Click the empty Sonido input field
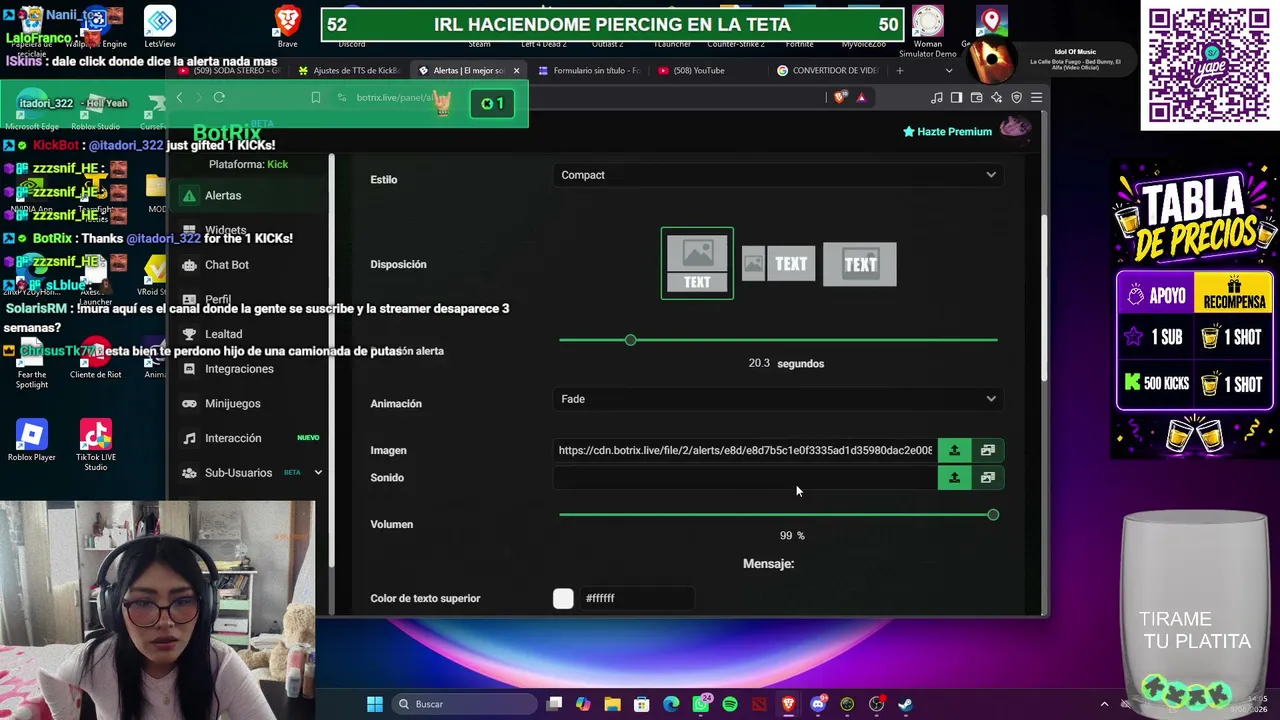1280x720 pixels. tap(745, 478)
